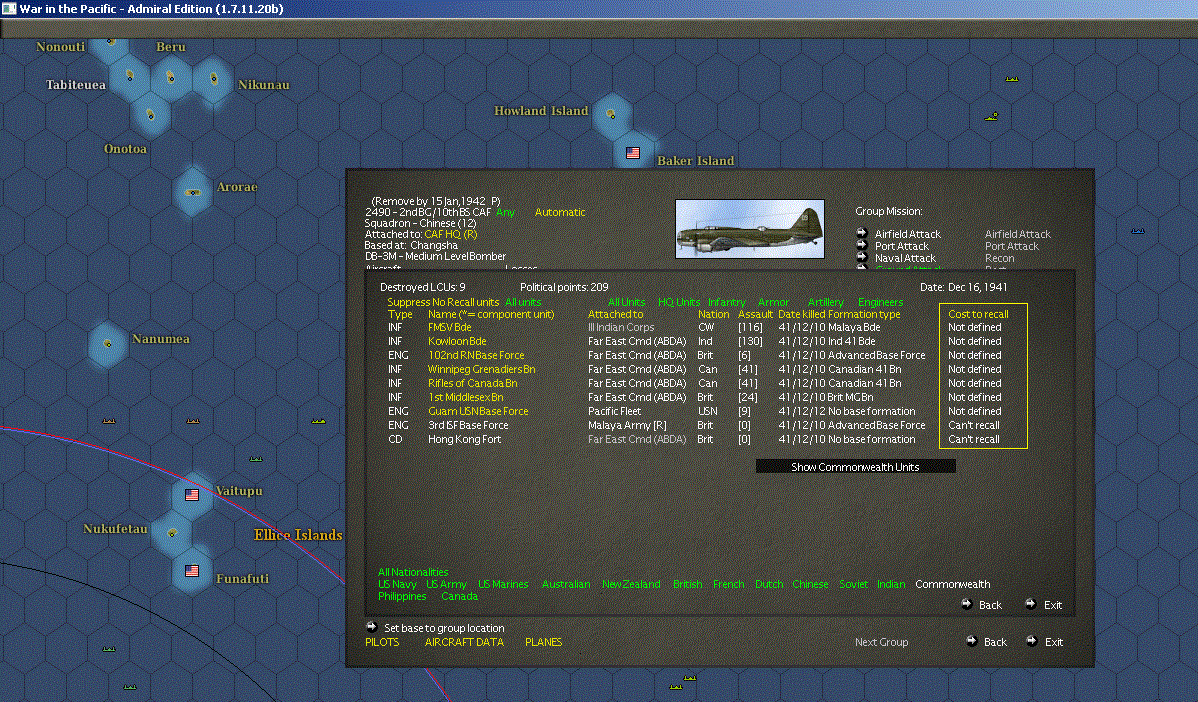This screenshot has height=702, width=1198.
Task: Open CAF HQ (R) attachment link
Action: [451, 235]
